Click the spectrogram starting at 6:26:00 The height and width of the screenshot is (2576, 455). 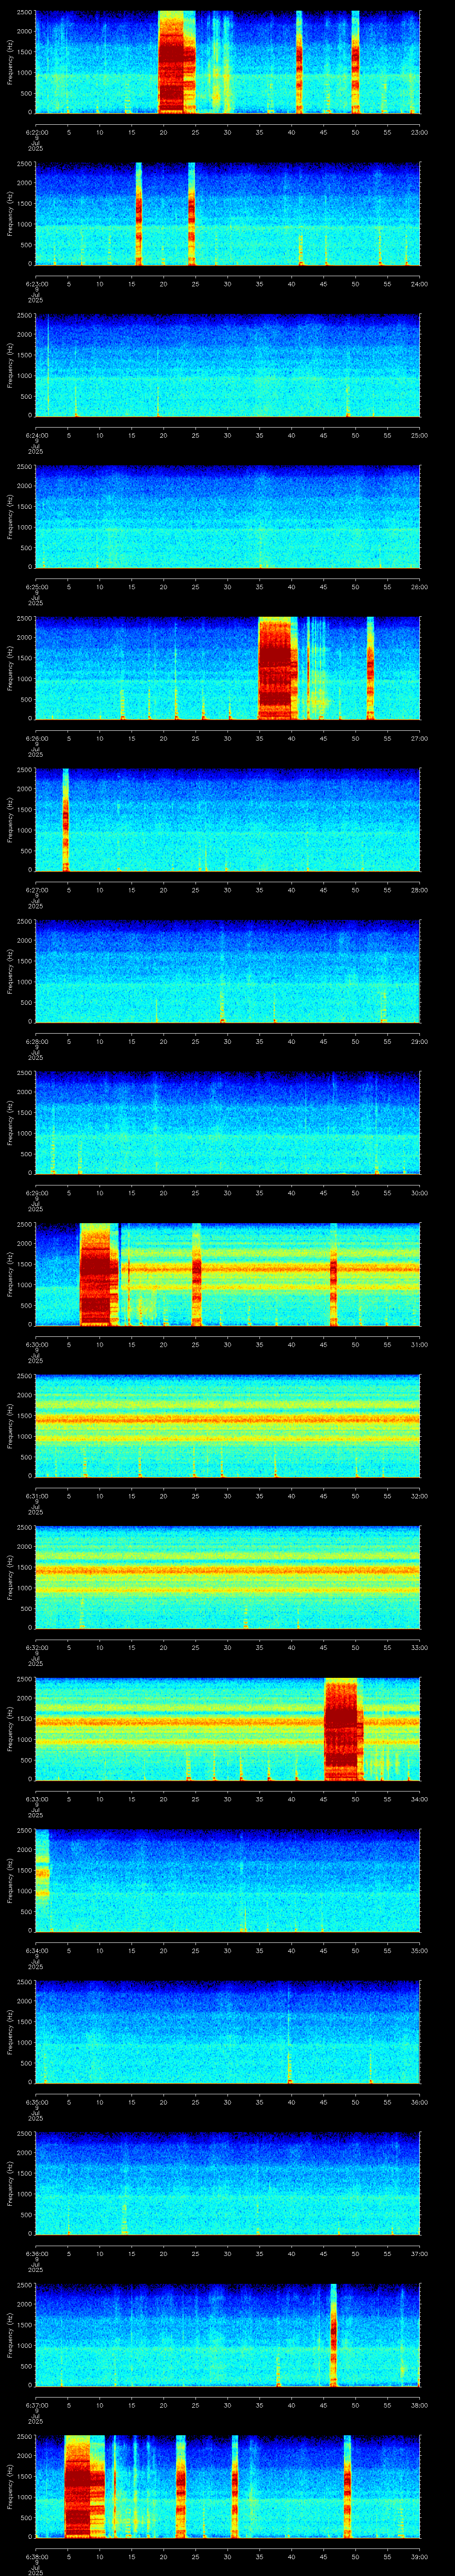pyautogui.click(x=227, y=668)
